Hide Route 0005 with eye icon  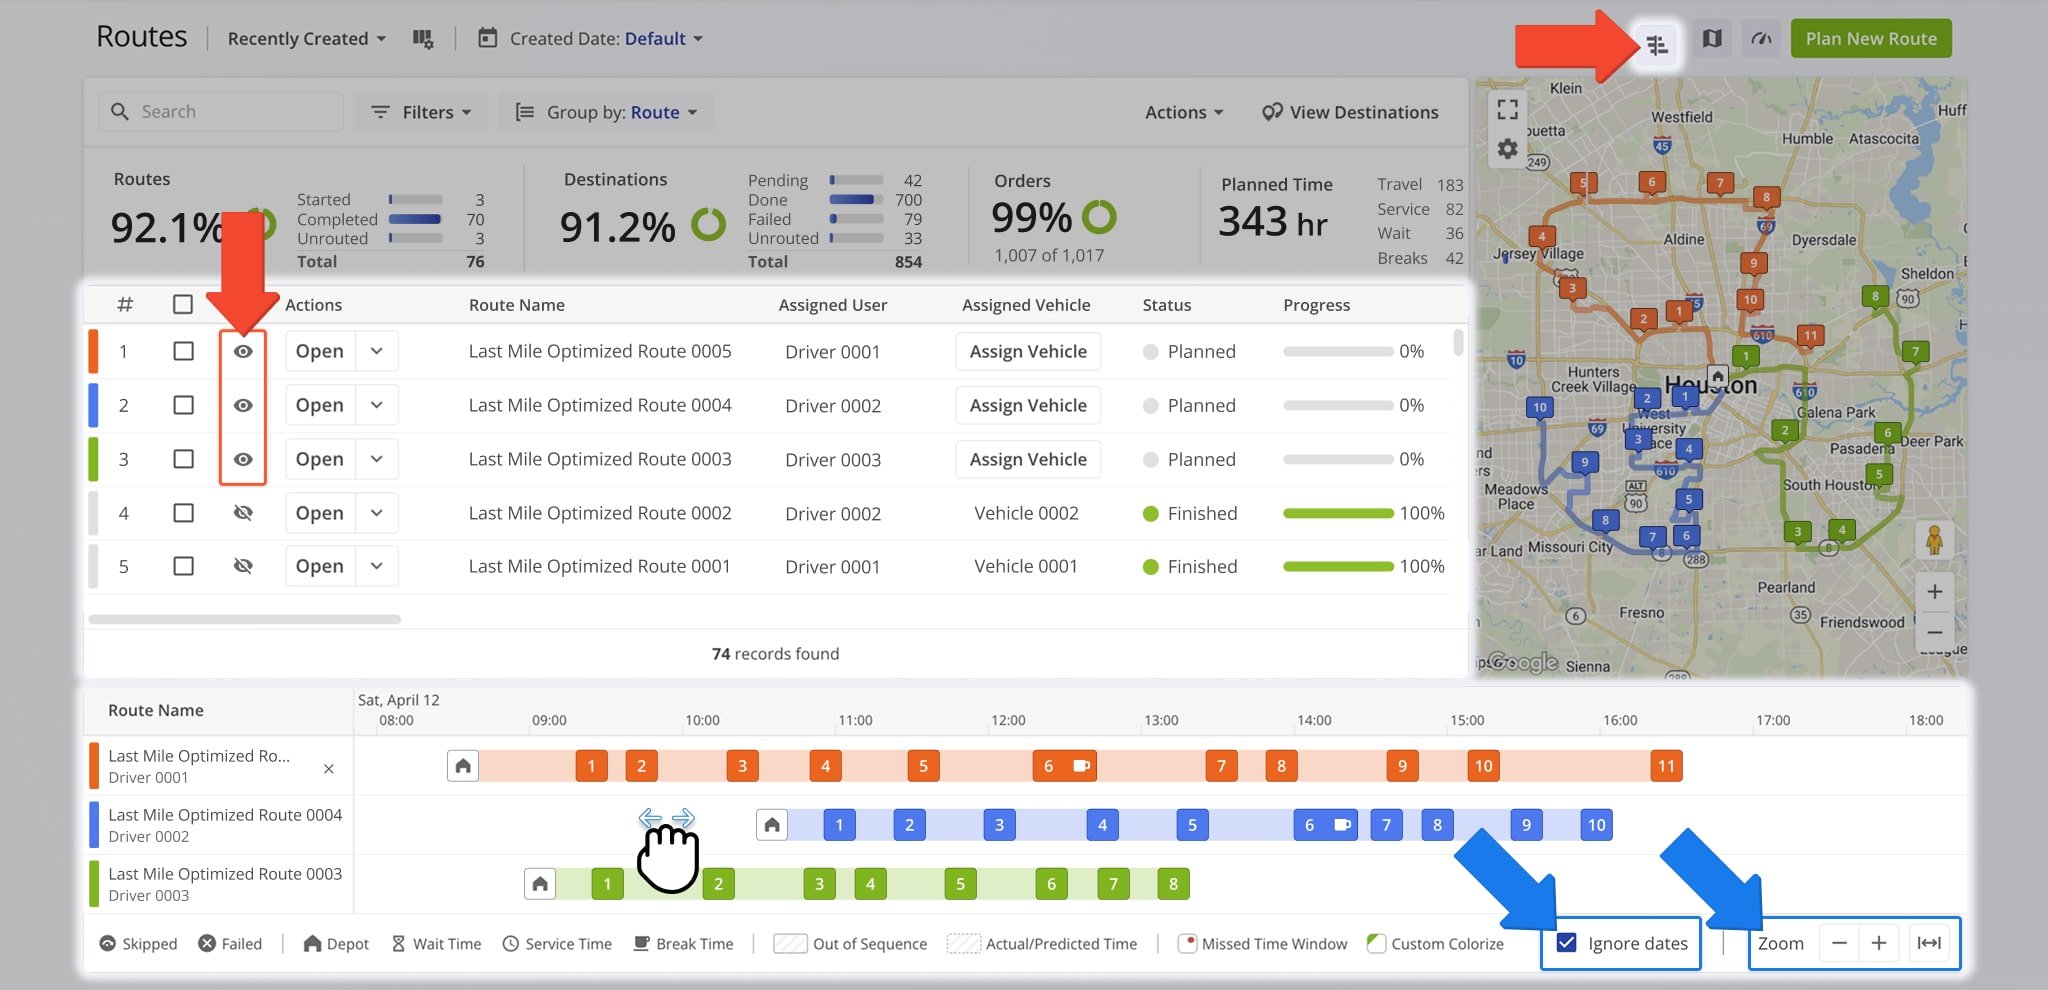(243, 352)
